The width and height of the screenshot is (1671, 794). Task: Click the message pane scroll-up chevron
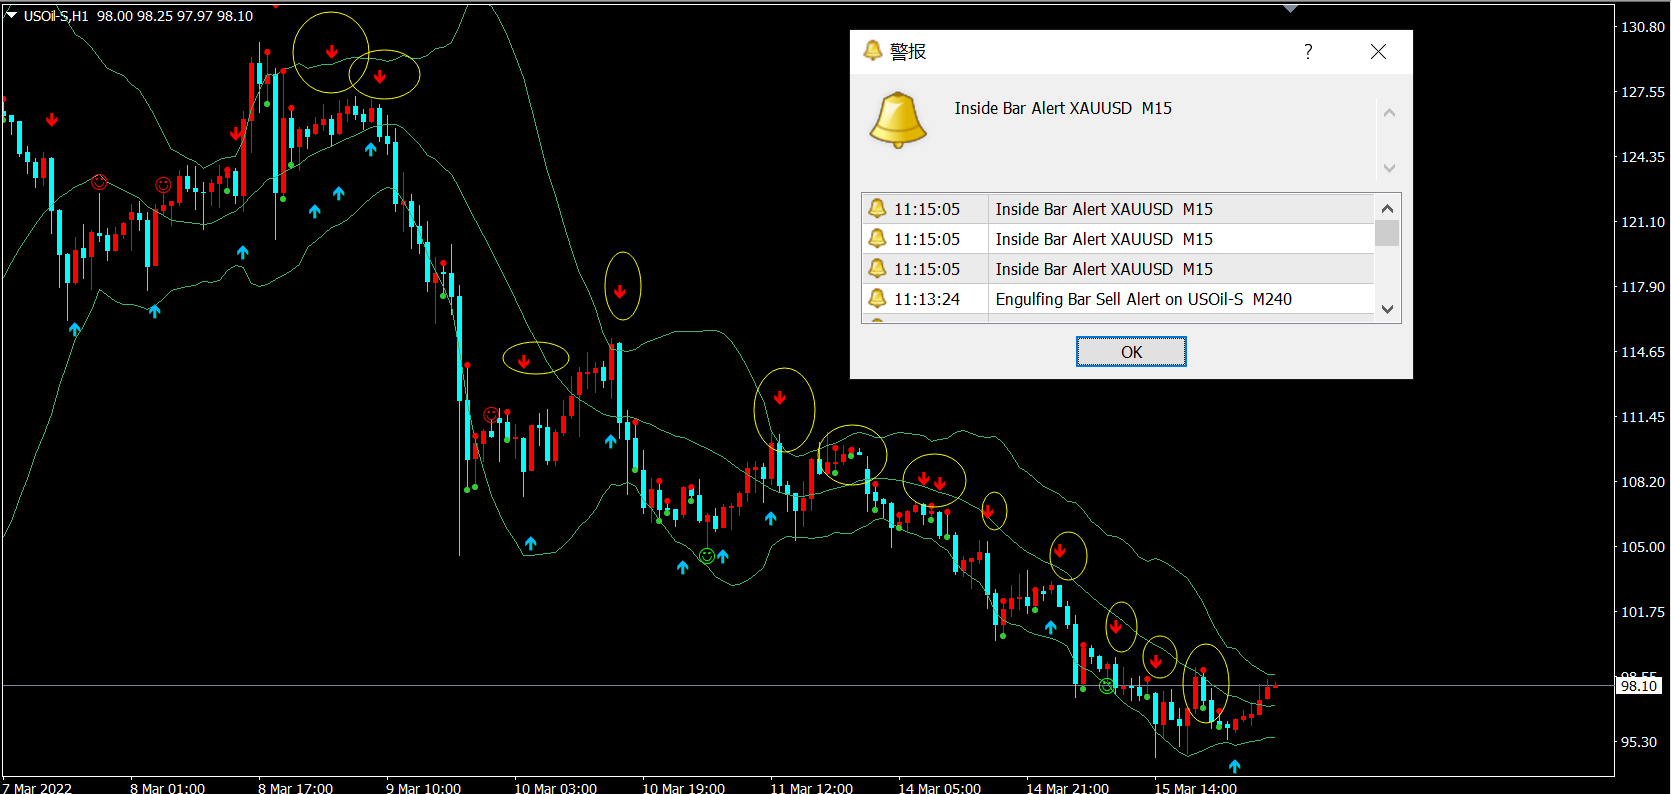[1389, 113]
